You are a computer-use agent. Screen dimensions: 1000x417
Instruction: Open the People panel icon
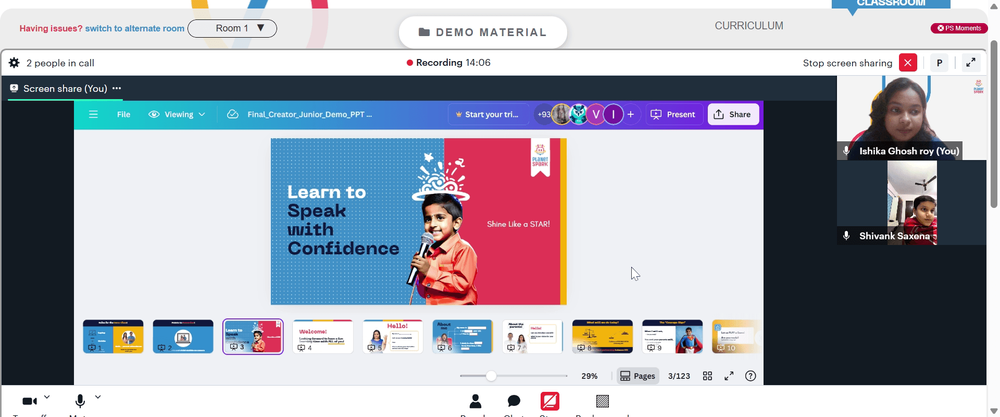coord(475,401)
